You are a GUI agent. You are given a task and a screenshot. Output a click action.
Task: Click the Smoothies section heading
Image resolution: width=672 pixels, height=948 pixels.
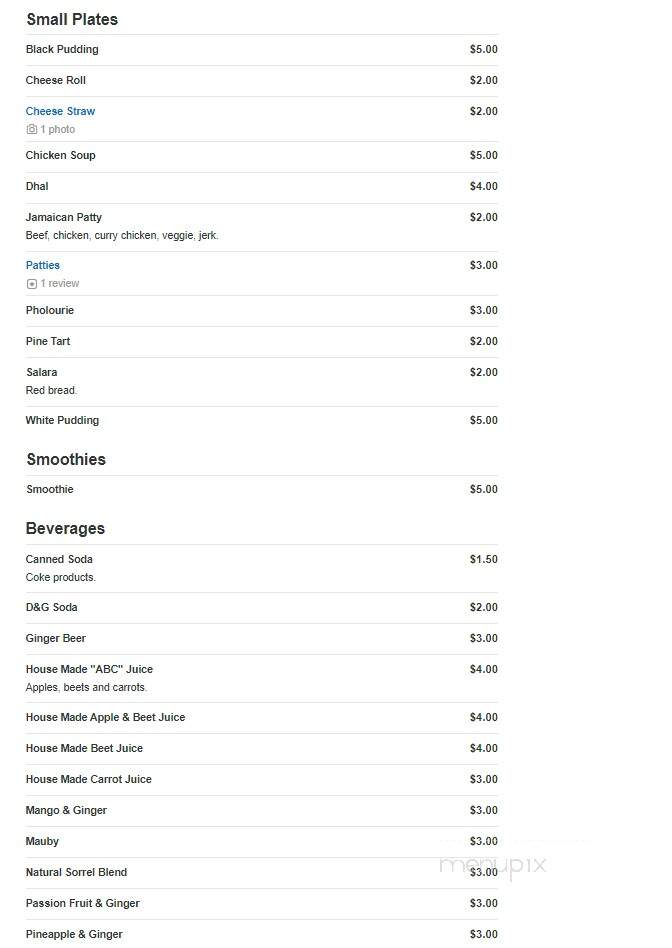pyautogui.click(x=66, y=459)
